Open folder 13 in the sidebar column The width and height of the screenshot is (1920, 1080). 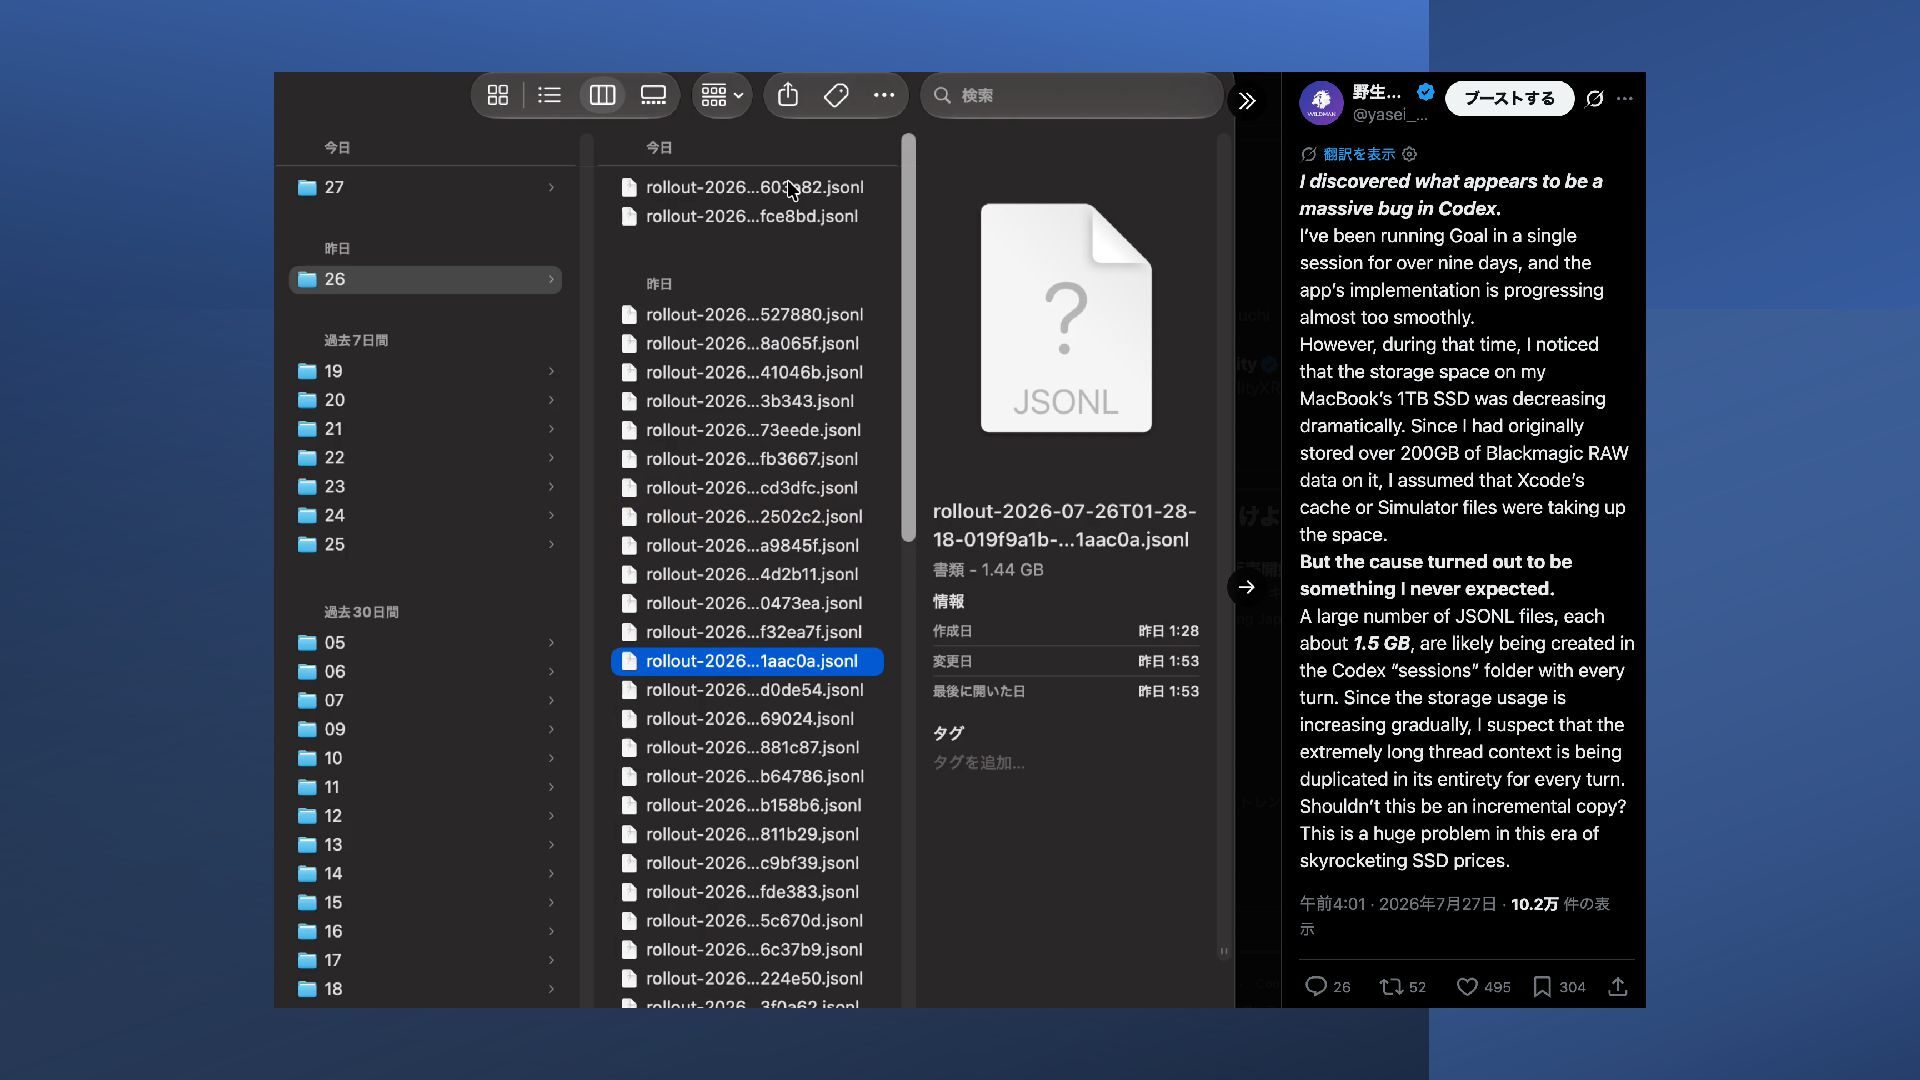coord(425,845)
